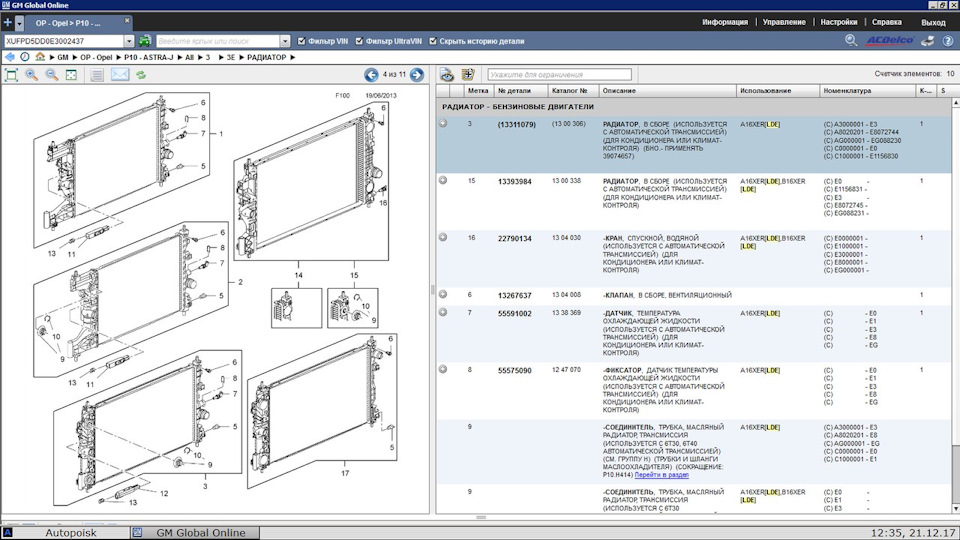
Task: Click the round icon for part 55591002
Action: pos(443,312)
